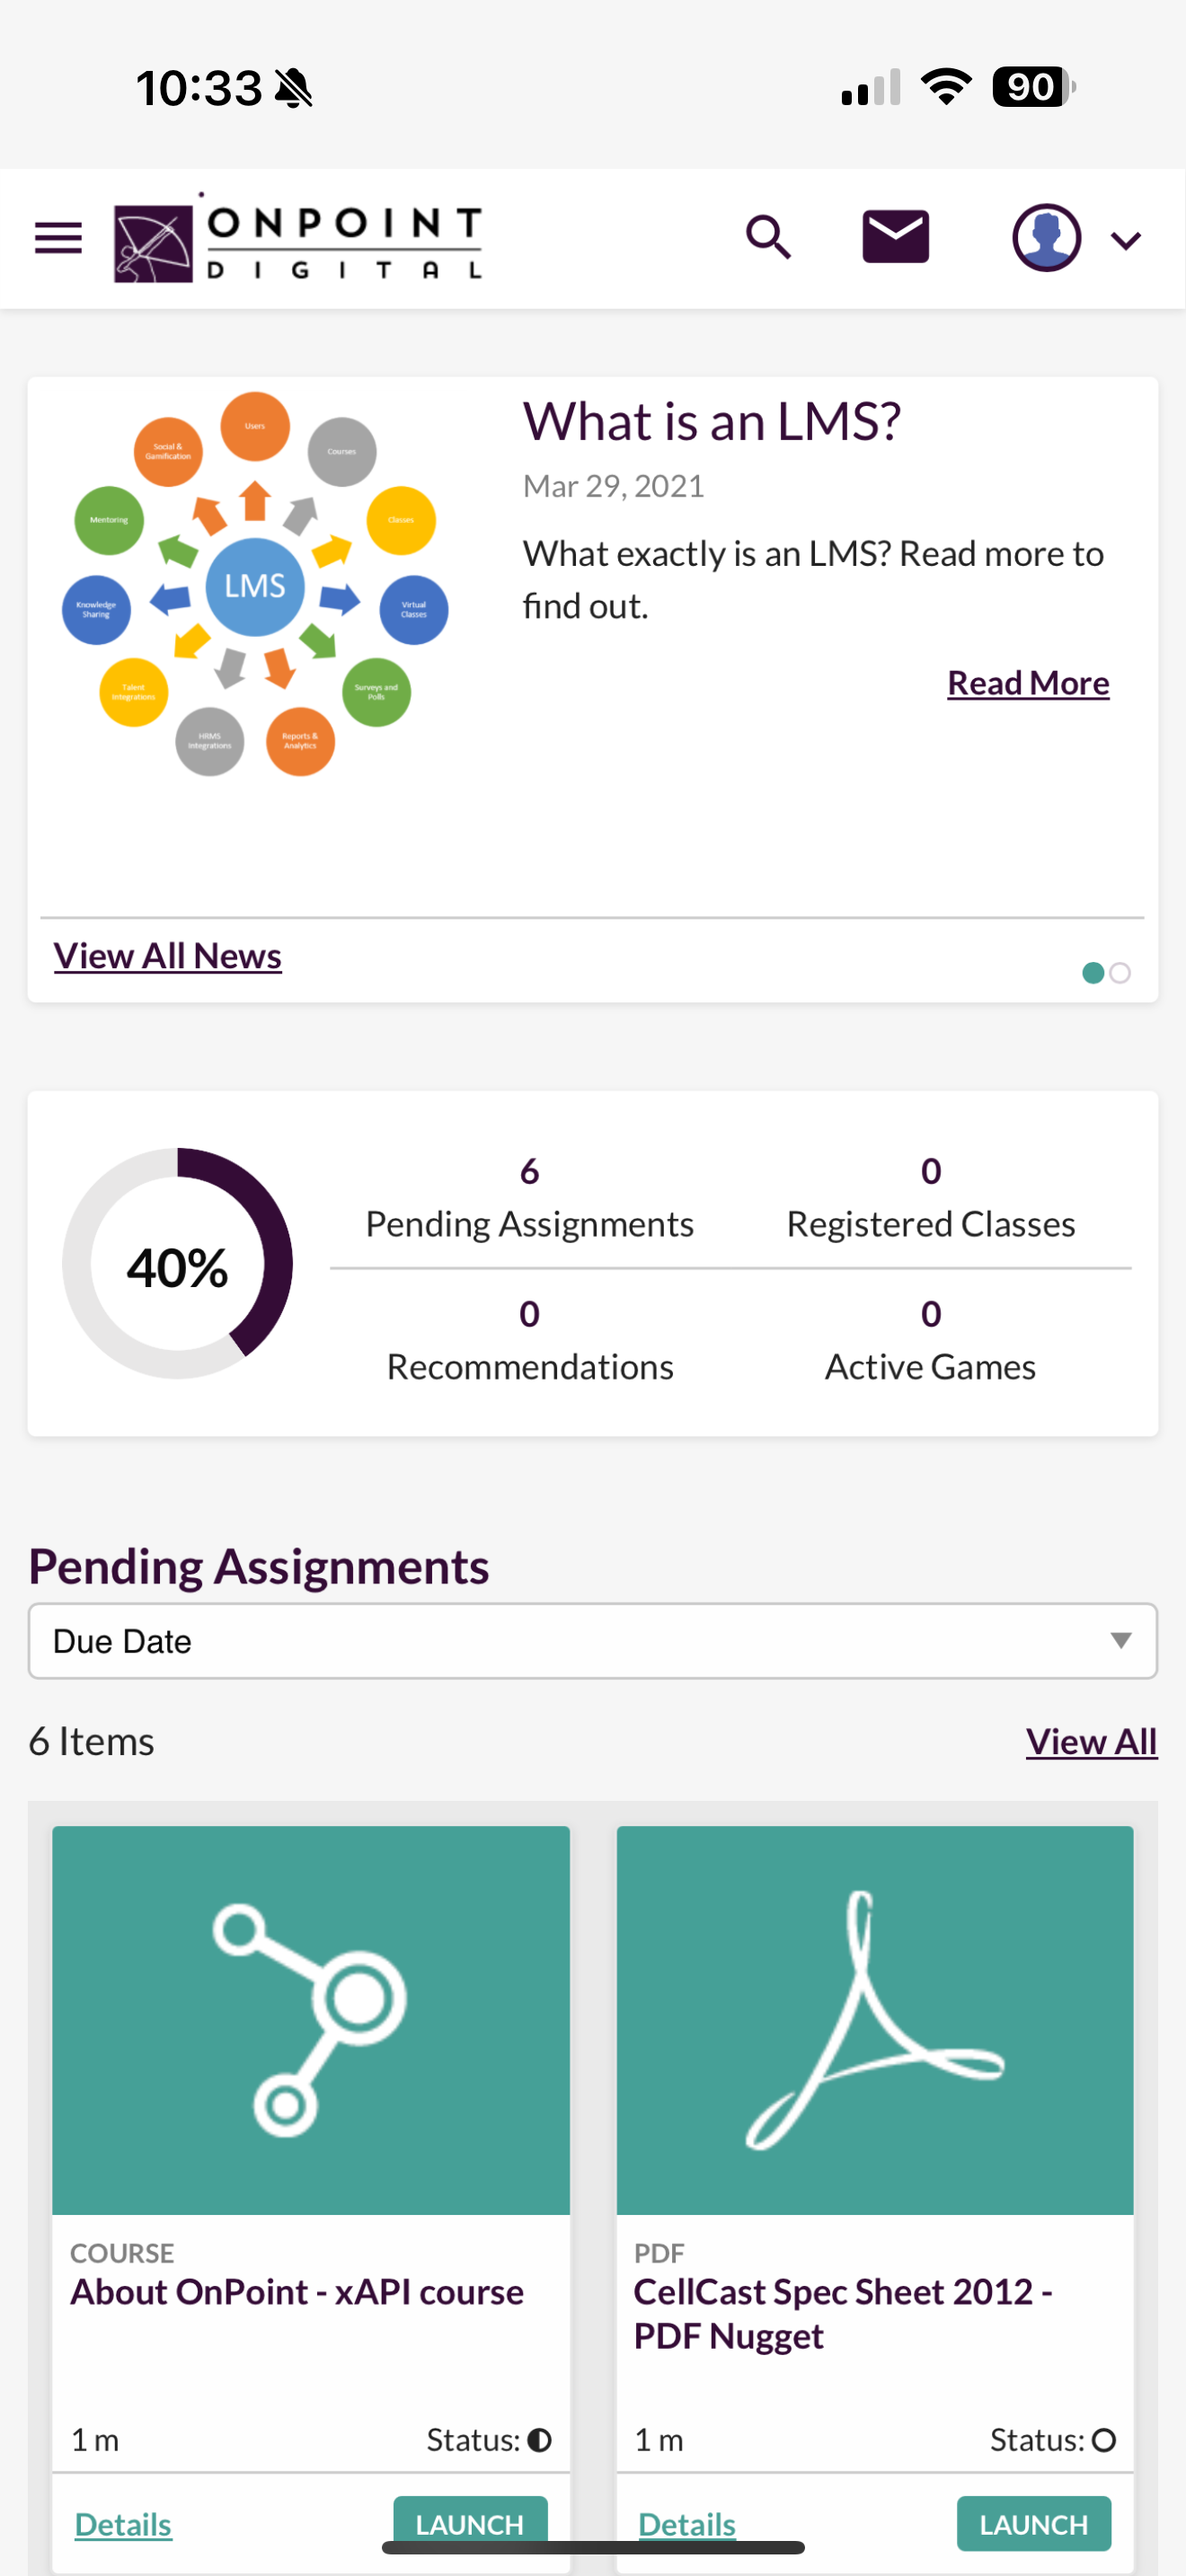
Task: Open View All News link
Action: pyautogui.click(x=168, y=956)
